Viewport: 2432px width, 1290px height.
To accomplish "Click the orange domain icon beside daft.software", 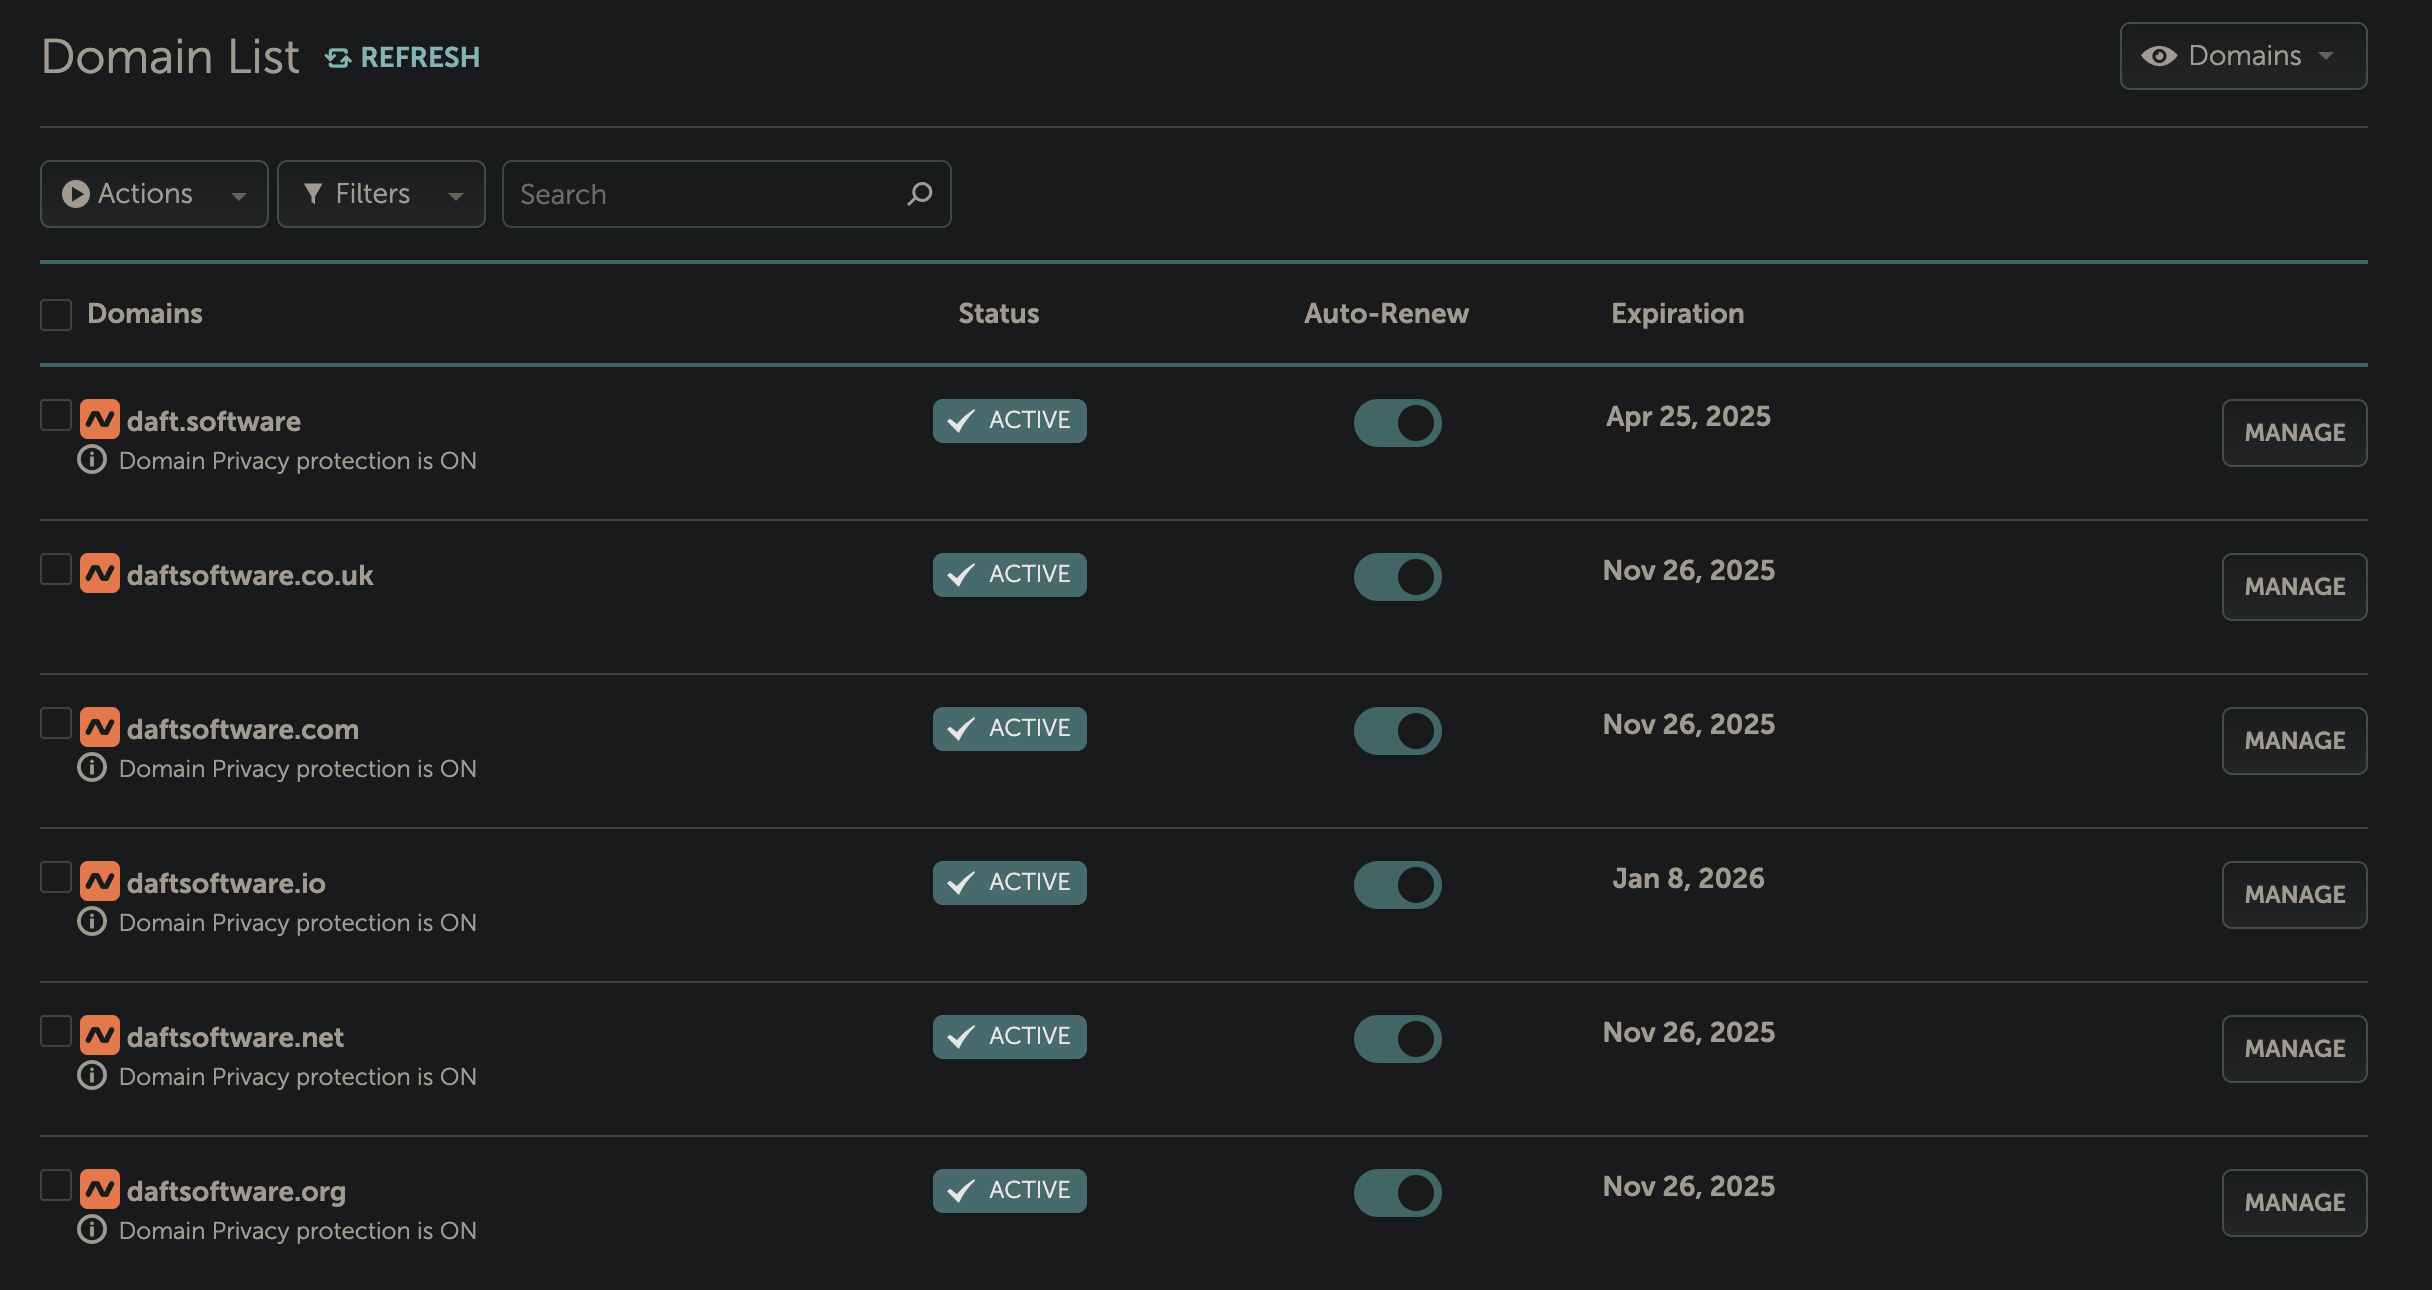I will coord(101,419).
